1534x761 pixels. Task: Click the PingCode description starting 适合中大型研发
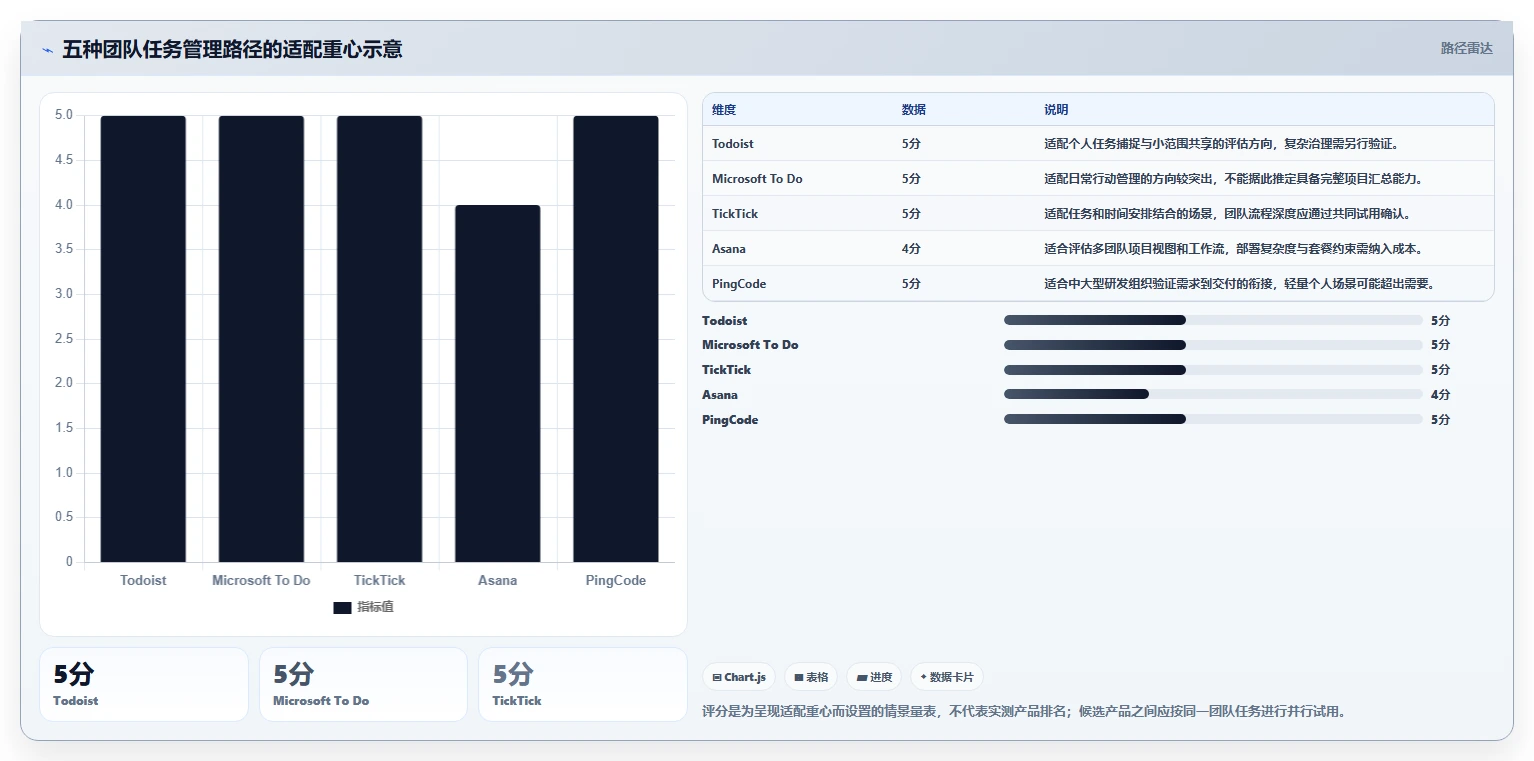pos(1240,284)
